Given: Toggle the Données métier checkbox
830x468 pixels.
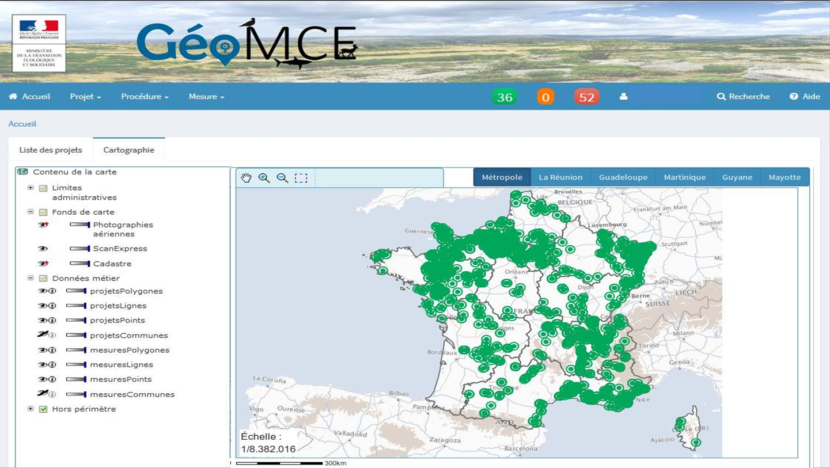Looking at the screenshot, I should point(43,278).
